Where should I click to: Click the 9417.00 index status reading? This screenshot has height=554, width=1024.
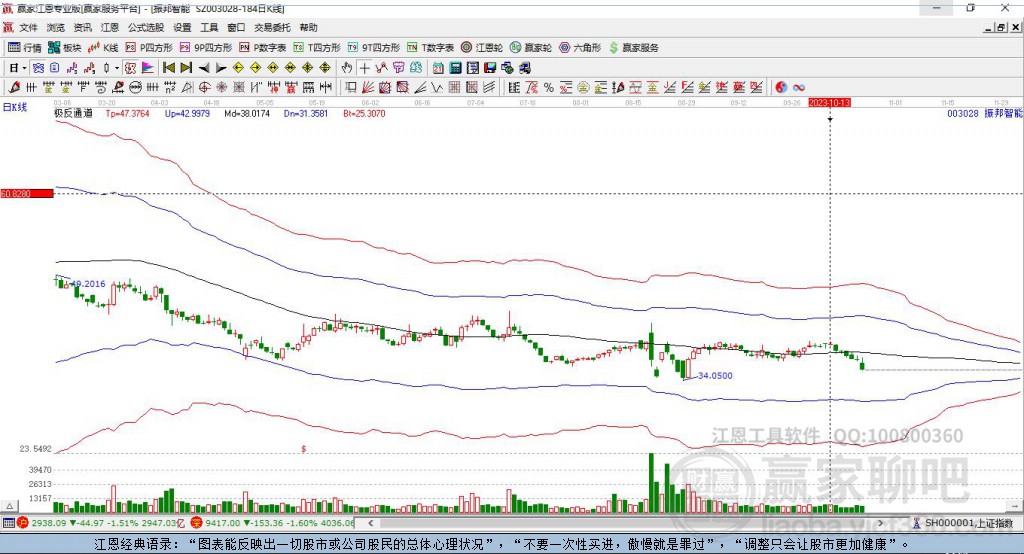point(222,523)
